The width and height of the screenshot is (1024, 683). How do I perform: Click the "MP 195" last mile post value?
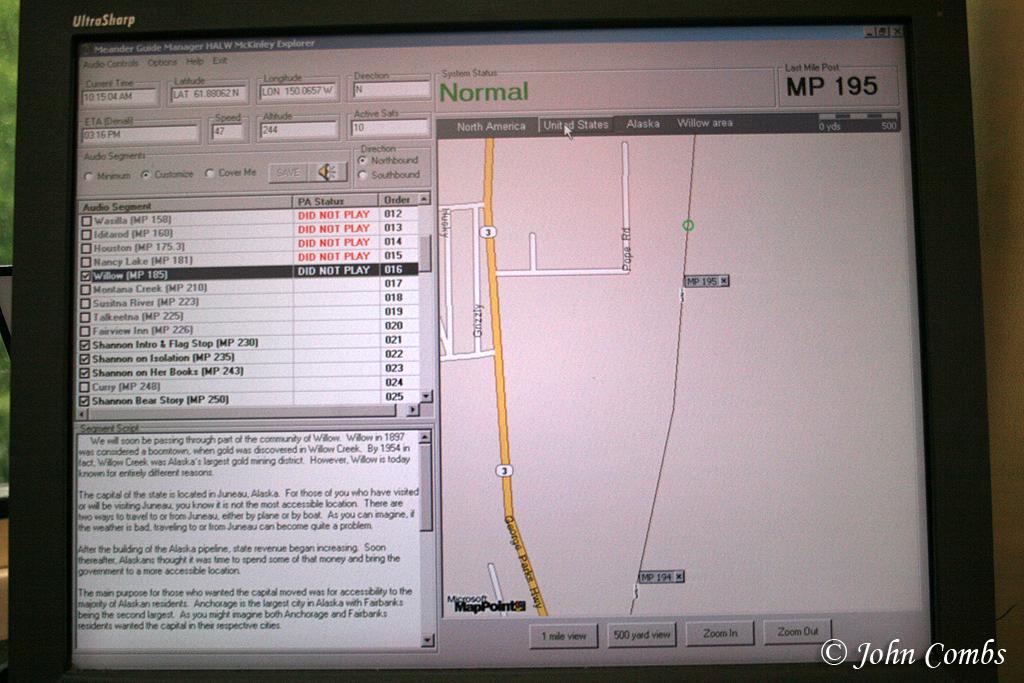coord(832,86)
